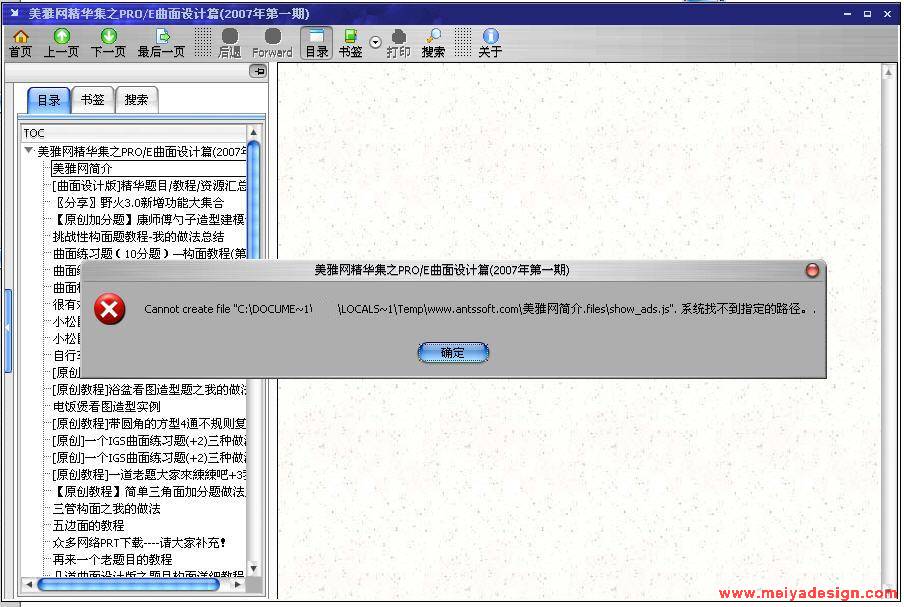This screenshot has height=607, width=904.
Task: Select root node 美雅网精华集之PRO/E曲面设计篇
Action: 142,152
